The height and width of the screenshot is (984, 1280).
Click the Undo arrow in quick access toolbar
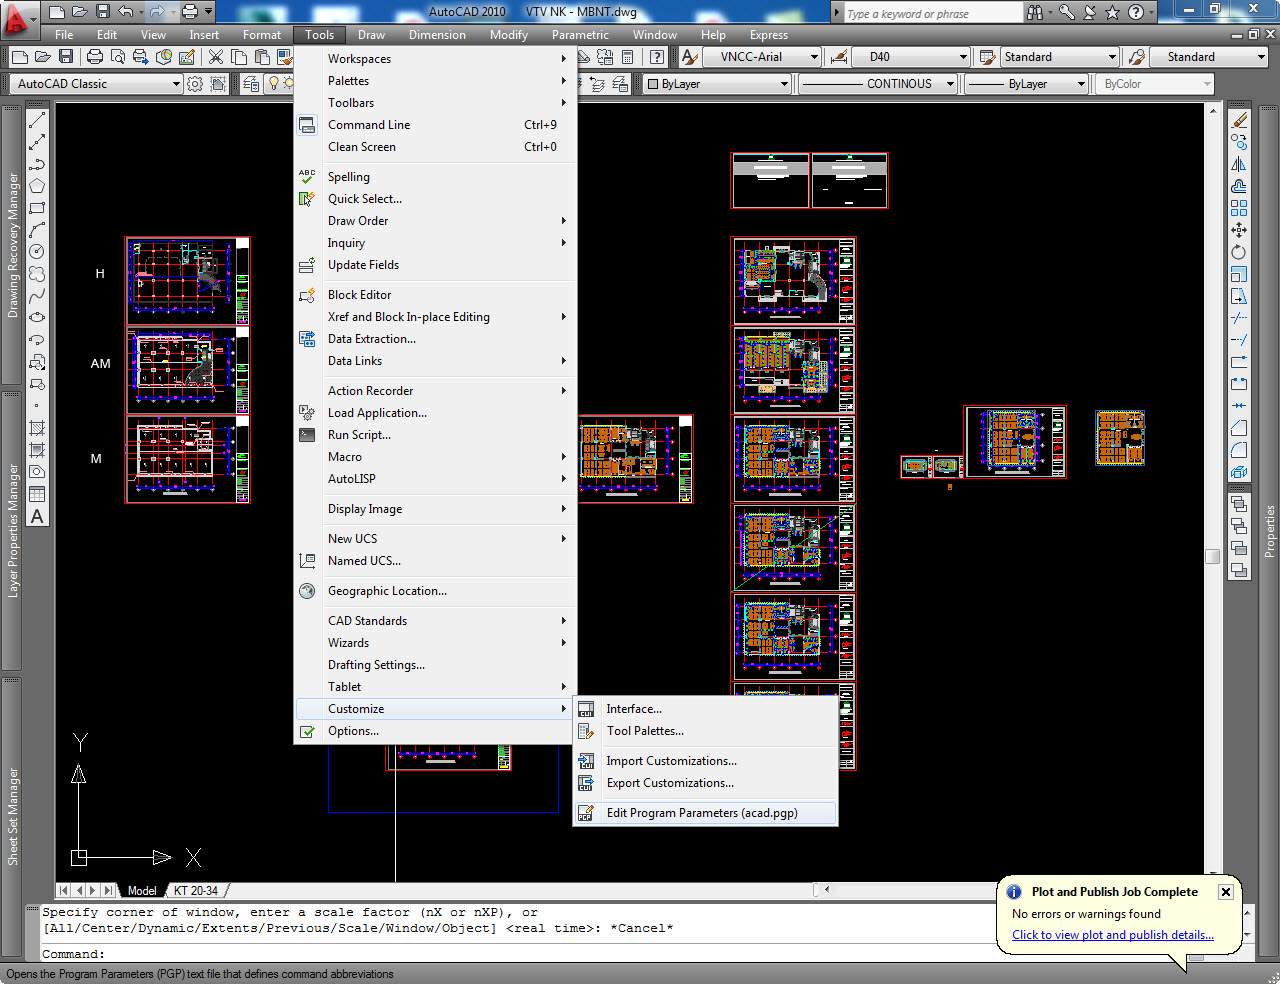[125, 12]
